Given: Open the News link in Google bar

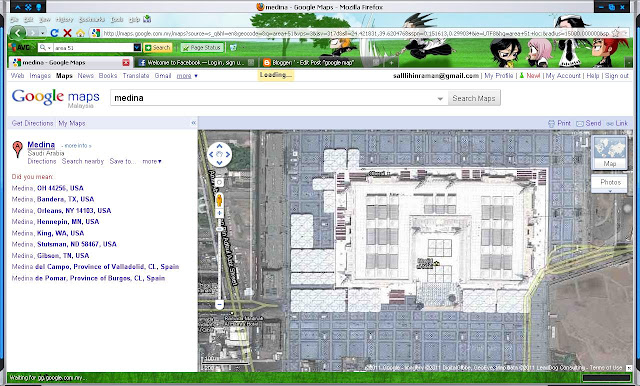Looking at the screenshot, I should tap(86, 75).
